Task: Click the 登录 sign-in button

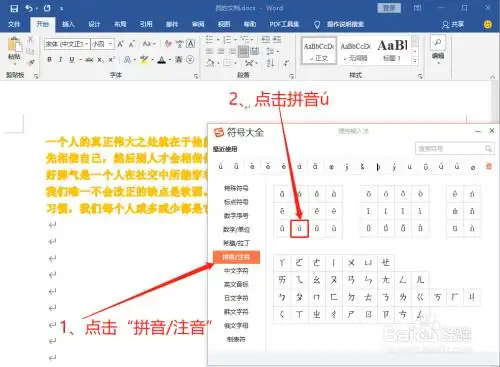Action: click(x=389, y=8)
